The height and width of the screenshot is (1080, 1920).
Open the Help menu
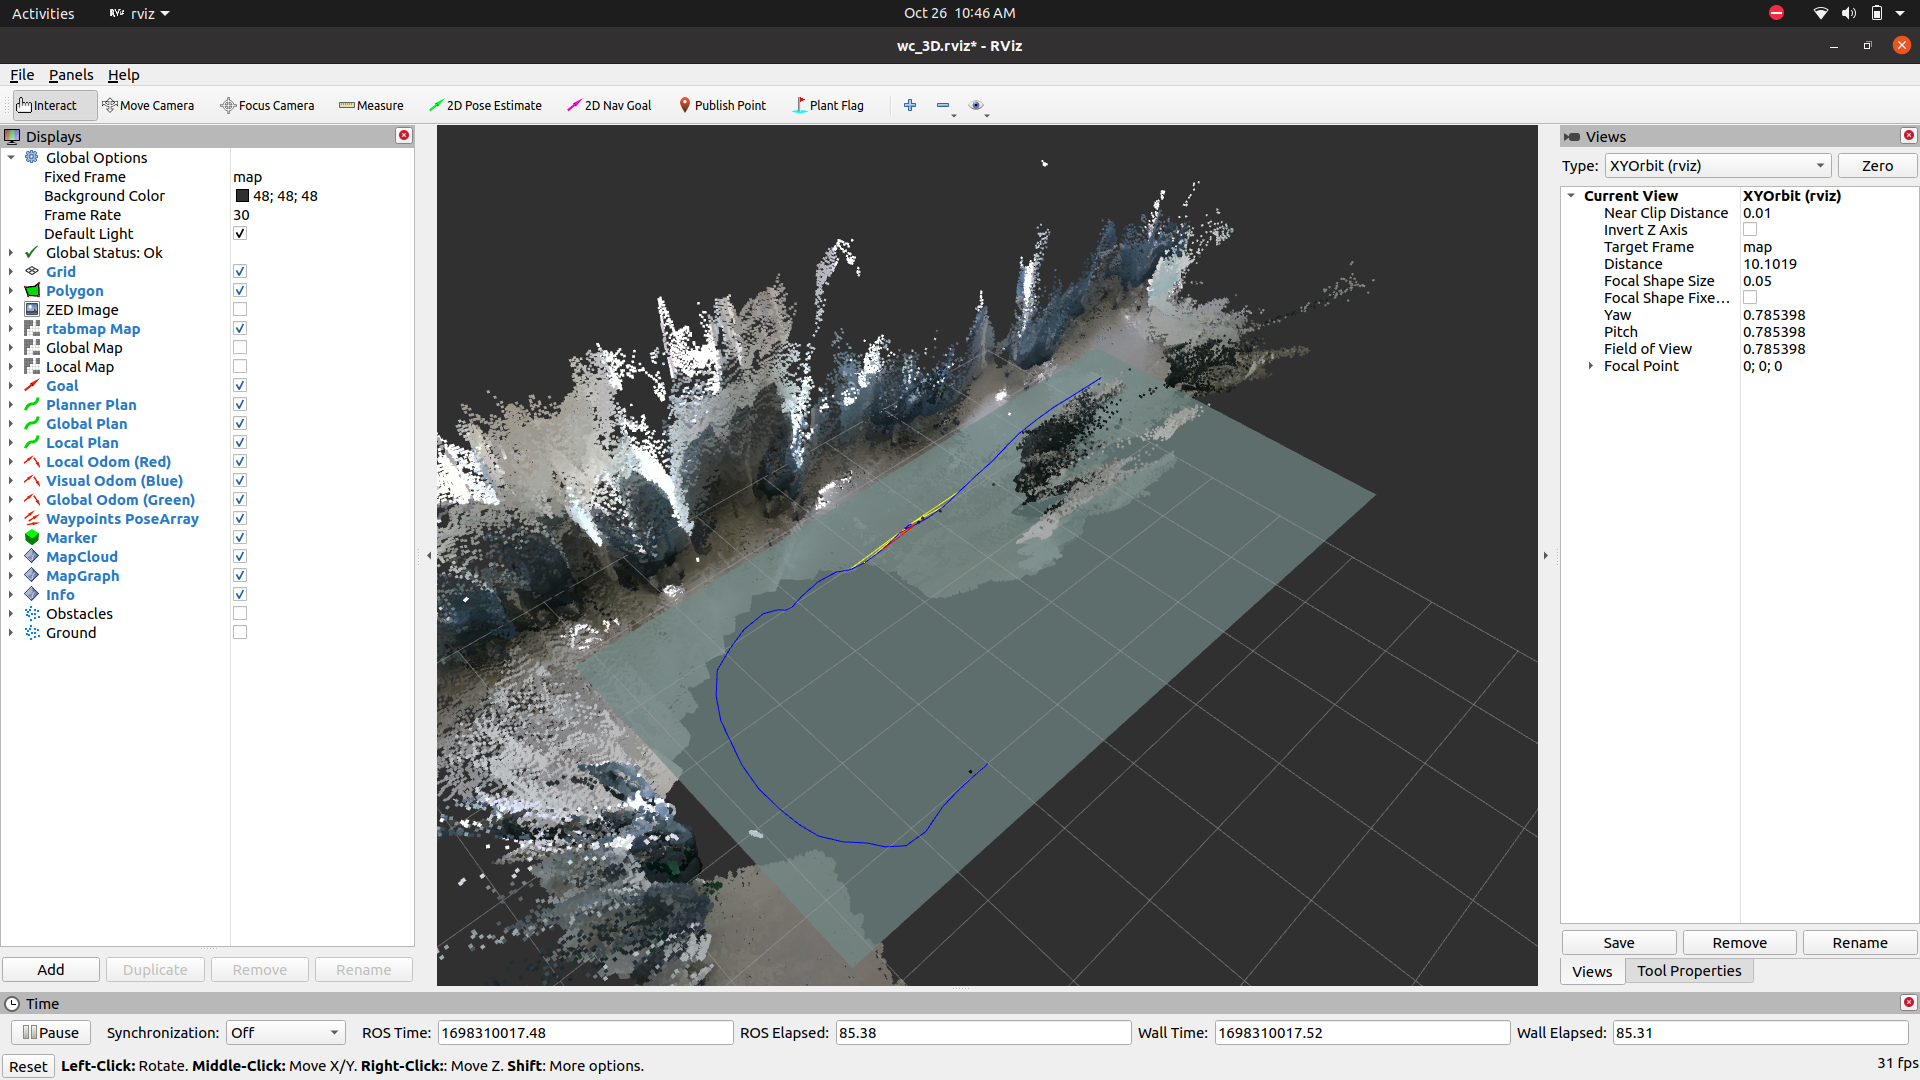coord(123,75)
